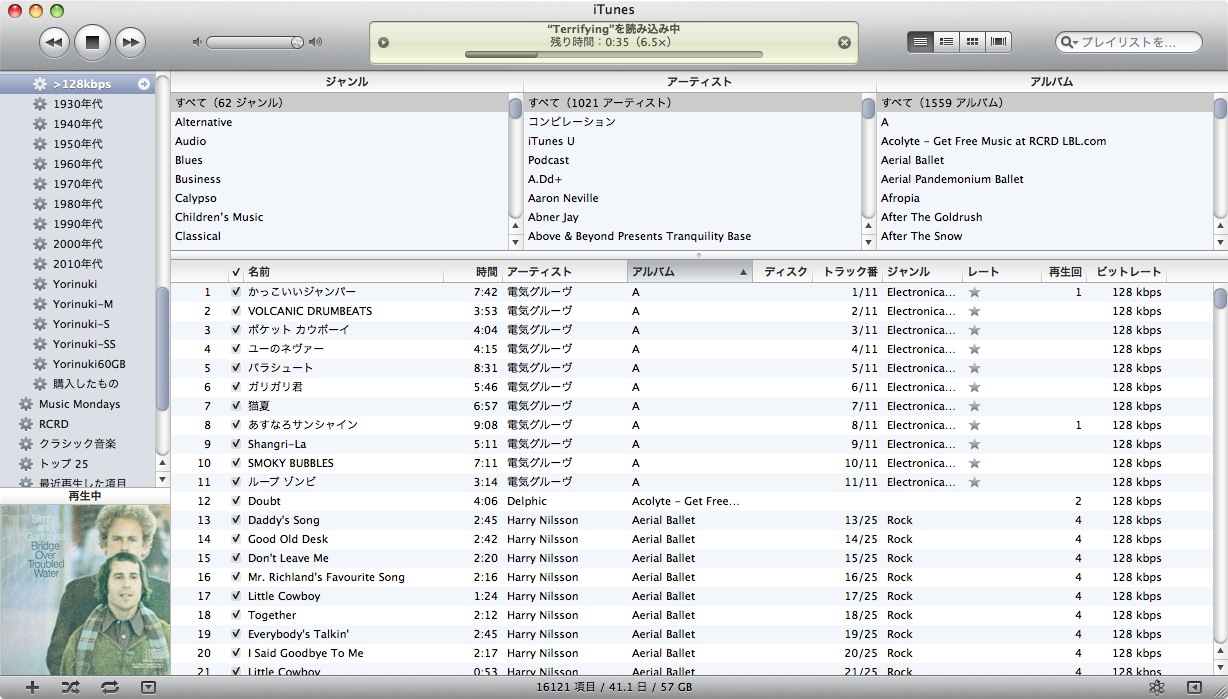Click the playlist search field
Image resolution: width=1228 pixels, height=699 pixels.
[x=1129, y=42]
